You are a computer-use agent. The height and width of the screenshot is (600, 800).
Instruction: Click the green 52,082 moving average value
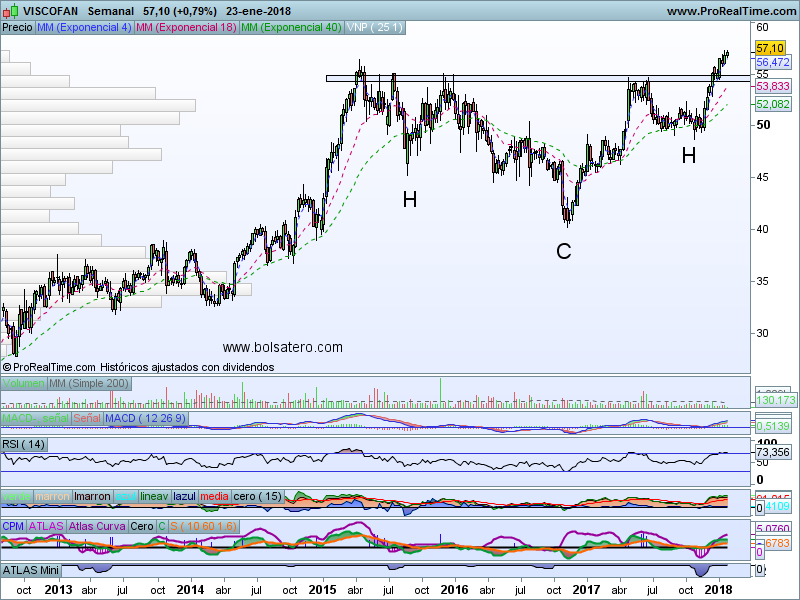click(773, 104)
